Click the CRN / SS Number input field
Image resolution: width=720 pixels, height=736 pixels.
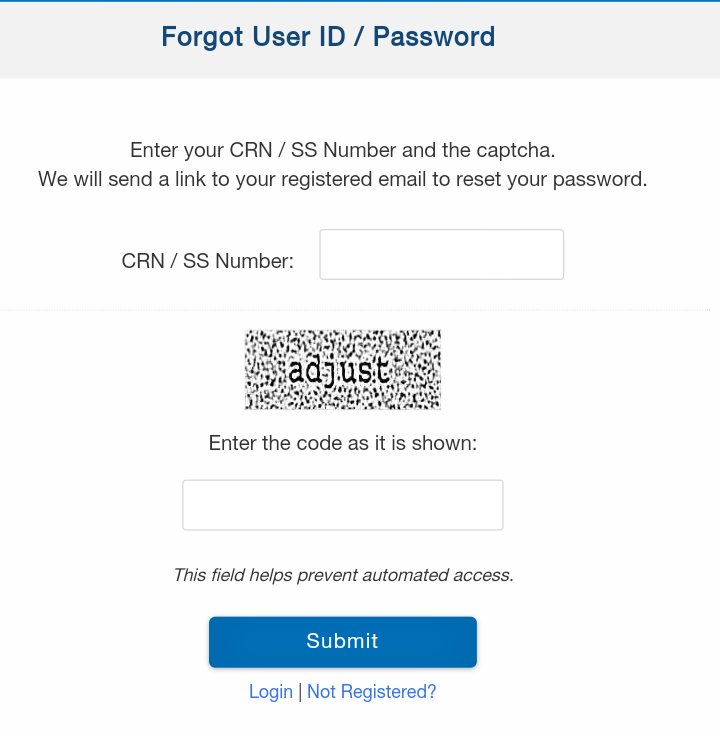(x=441, y=254)
